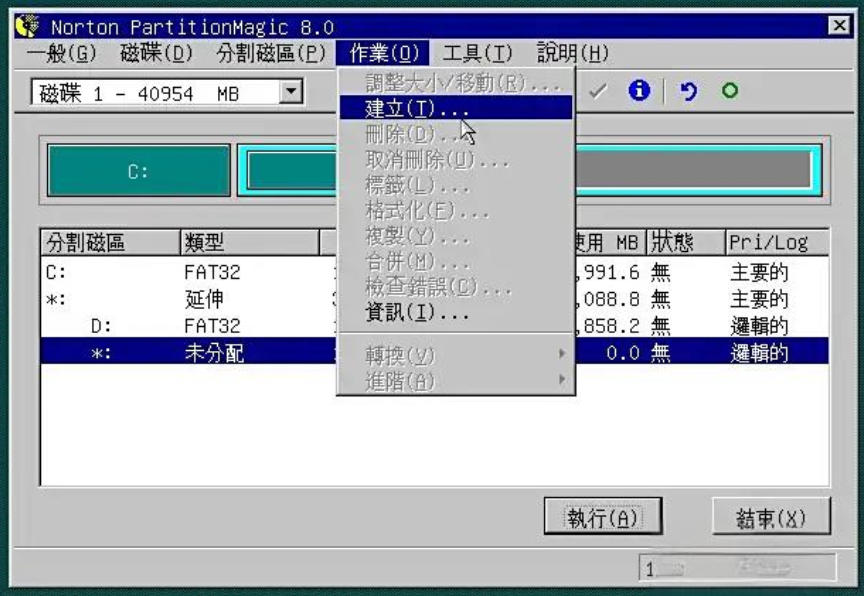Click the 格式化(F)... menu entry

click(456, 210)
